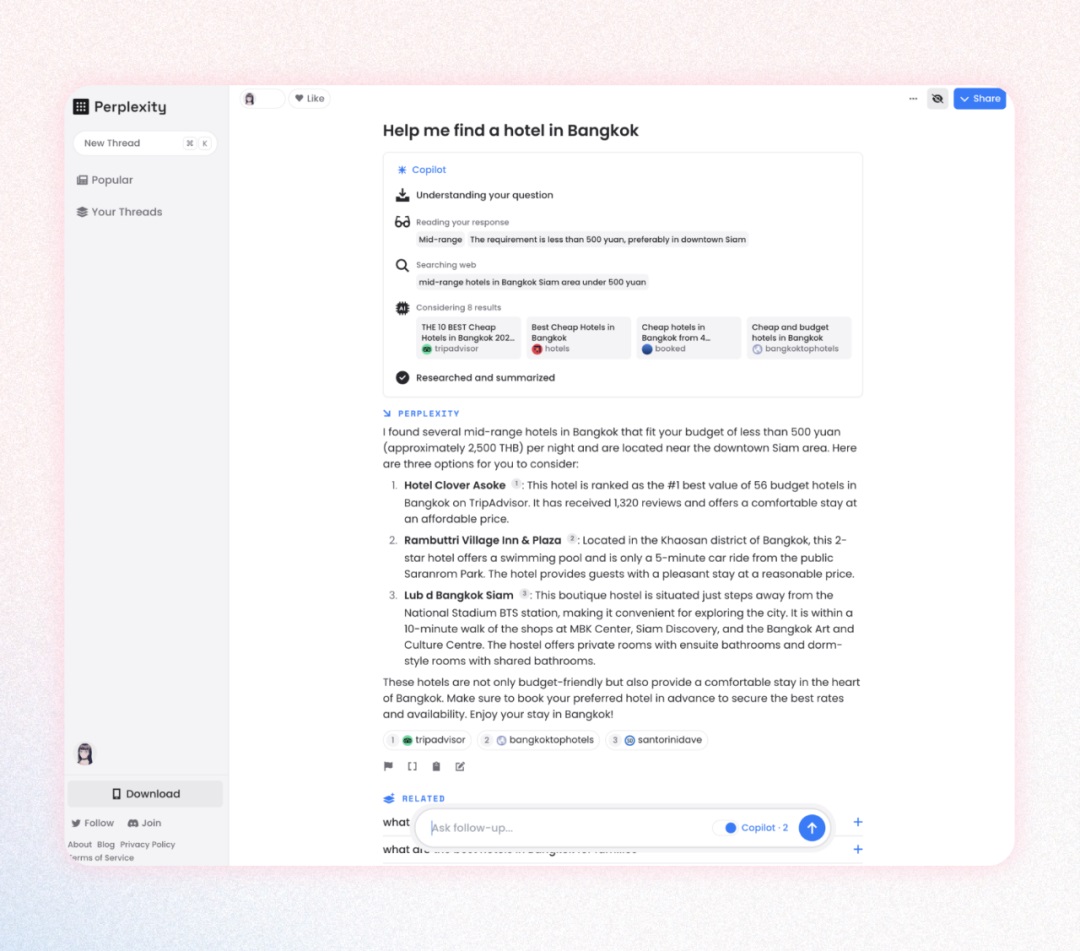
Task: Click the user avatar in the sidebar
Action: tap(85, 754)
